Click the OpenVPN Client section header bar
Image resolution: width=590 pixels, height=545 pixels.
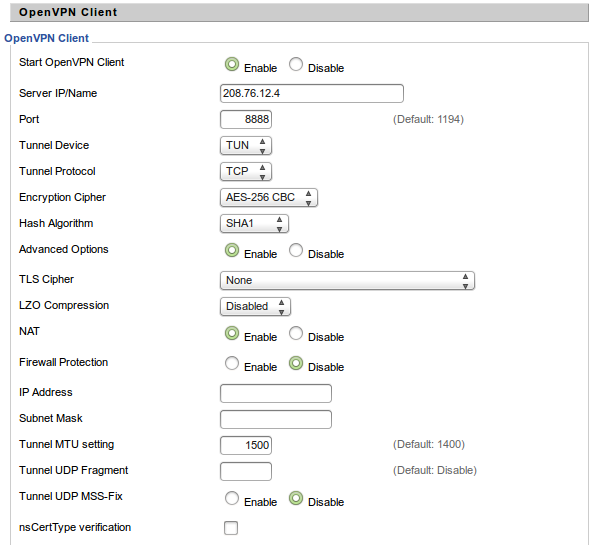click(x=299, y=12)
